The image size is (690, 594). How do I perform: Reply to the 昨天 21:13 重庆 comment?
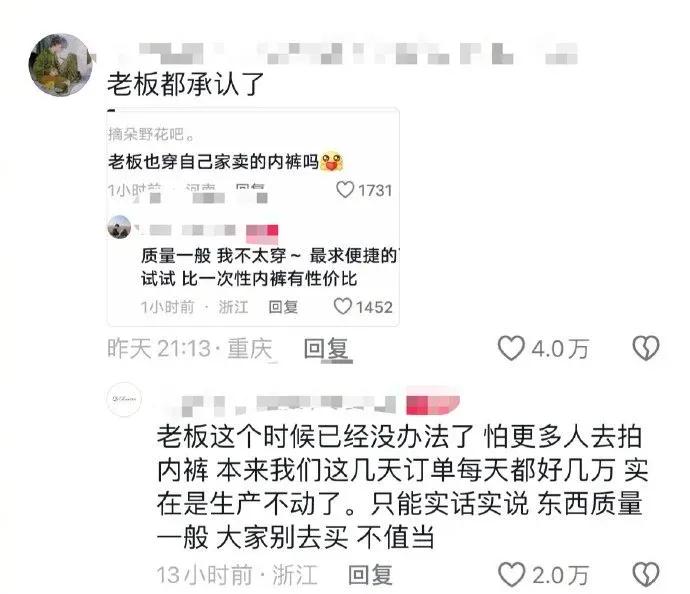point(328,349)
